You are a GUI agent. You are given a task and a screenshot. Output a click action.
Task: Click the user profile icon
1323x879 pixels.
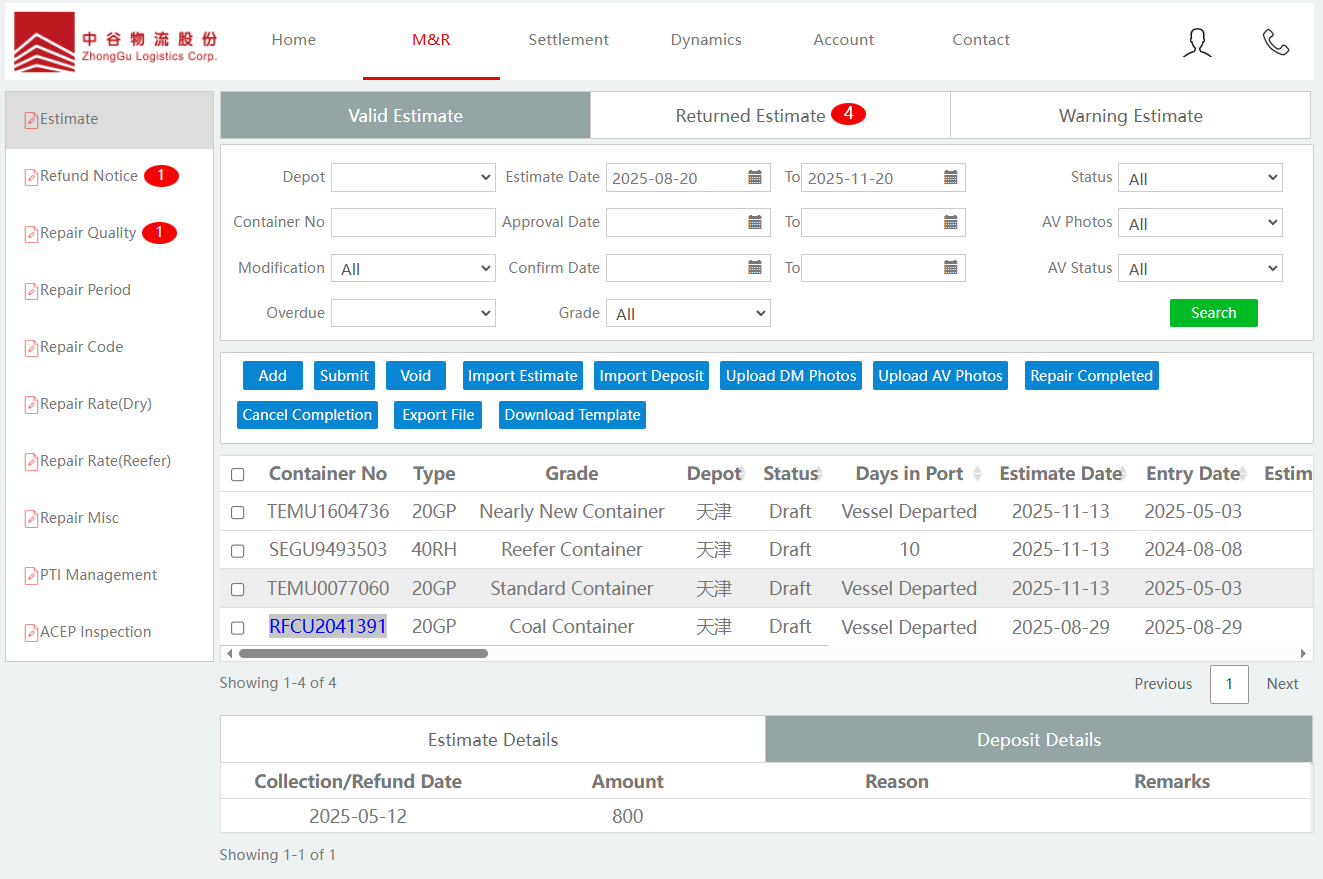[1197, 41]
